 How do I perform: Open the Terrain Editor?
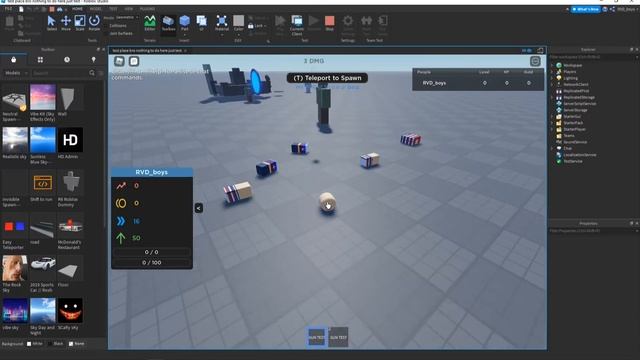pyautogui.click(x=150, y=23)
